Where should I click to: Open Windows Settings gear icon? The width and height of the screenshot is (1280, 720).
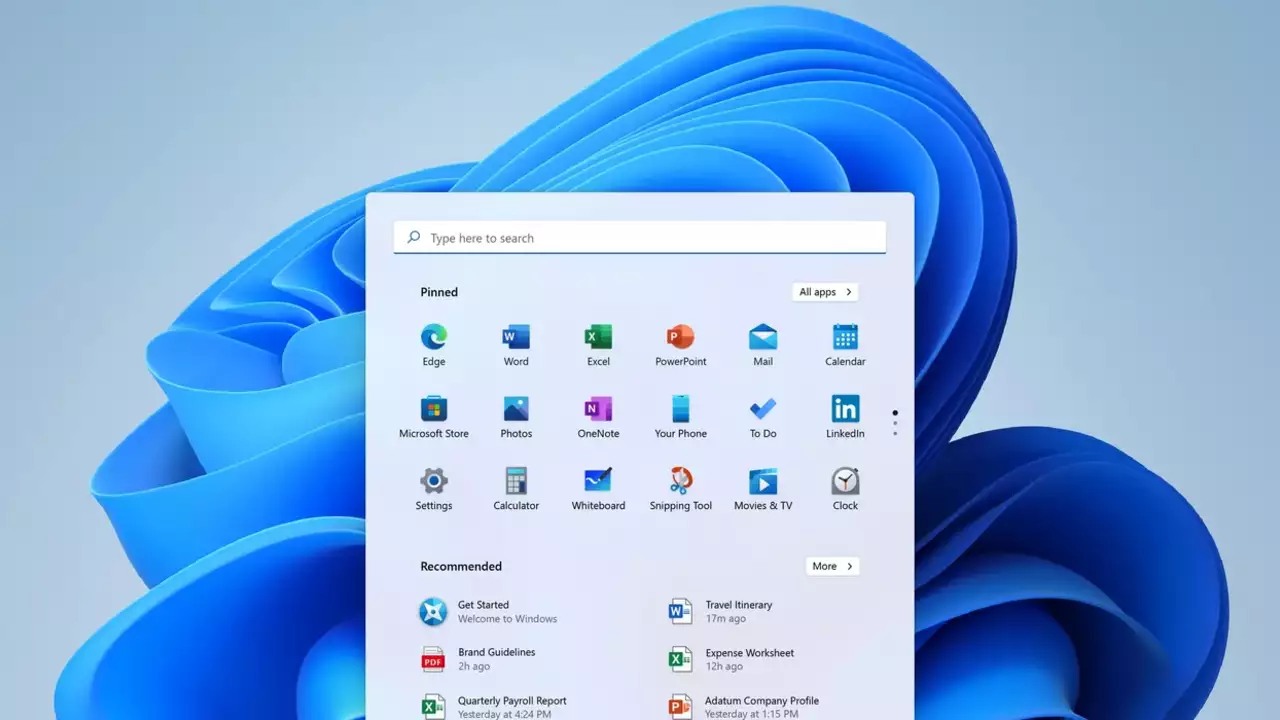pyautogui.click(x=434, y=481)
